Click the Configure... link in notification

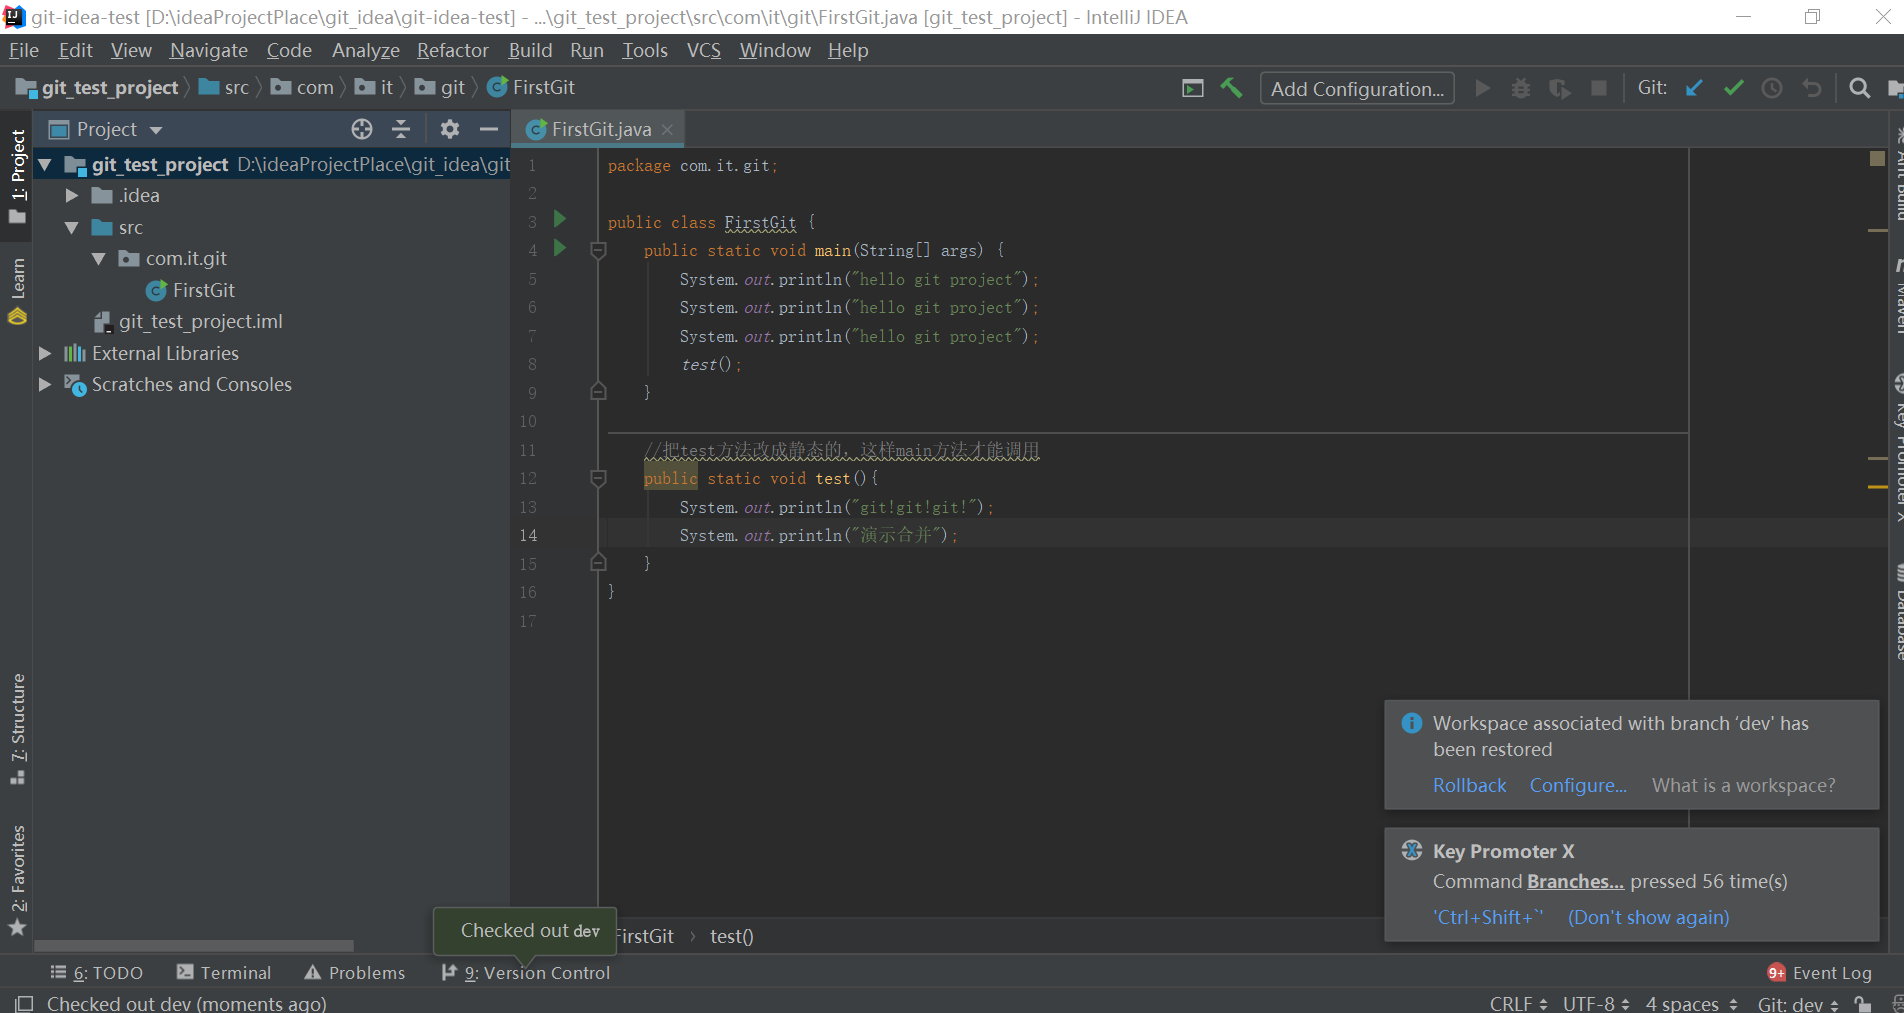[1577, 785]
